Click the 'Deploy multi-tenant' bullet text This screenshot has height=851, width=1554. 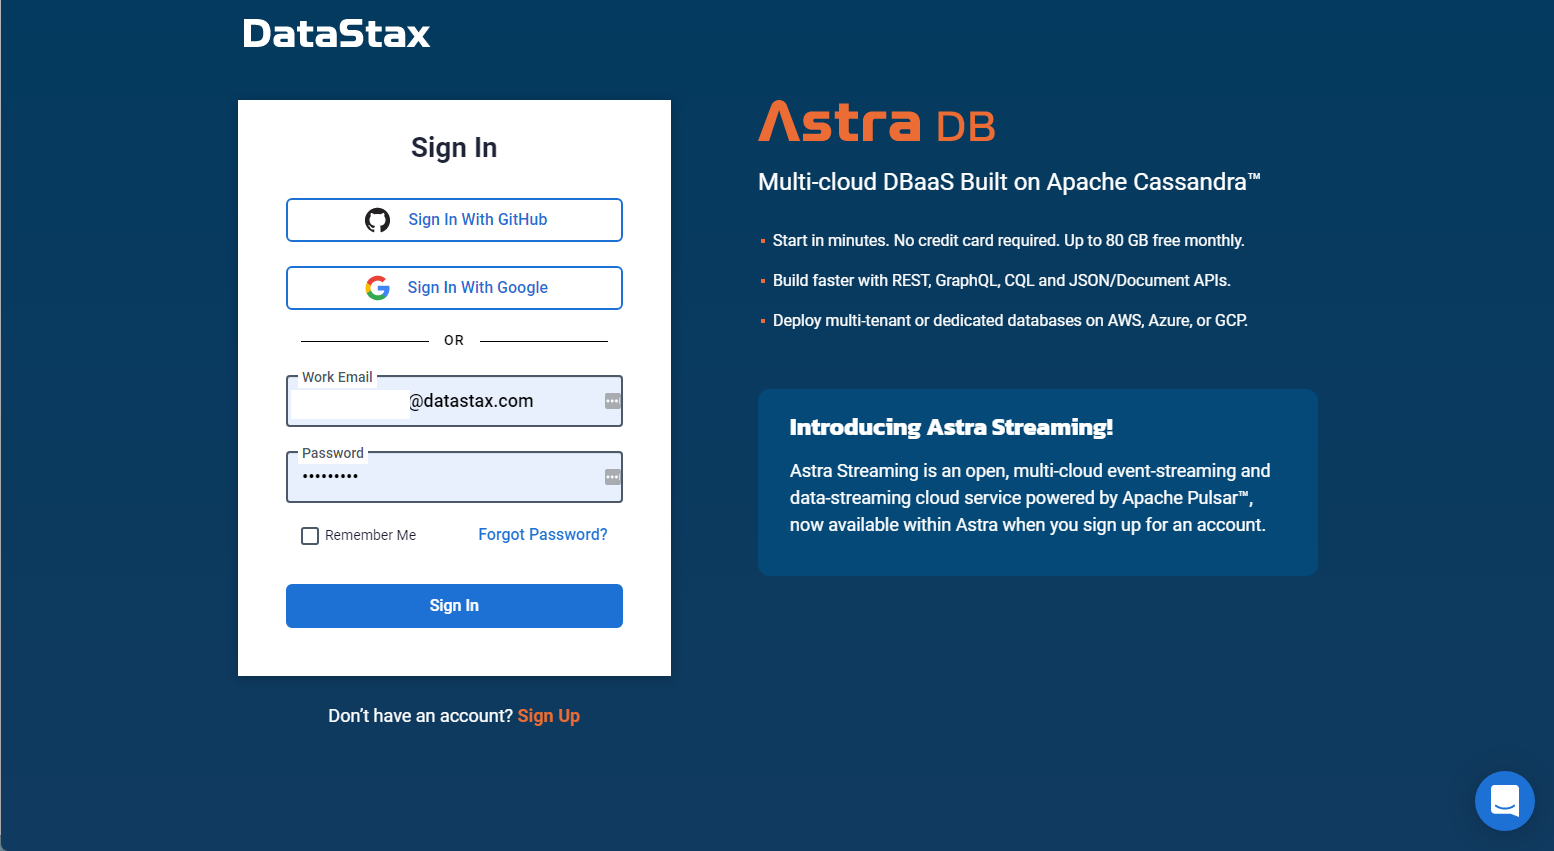1010,321
